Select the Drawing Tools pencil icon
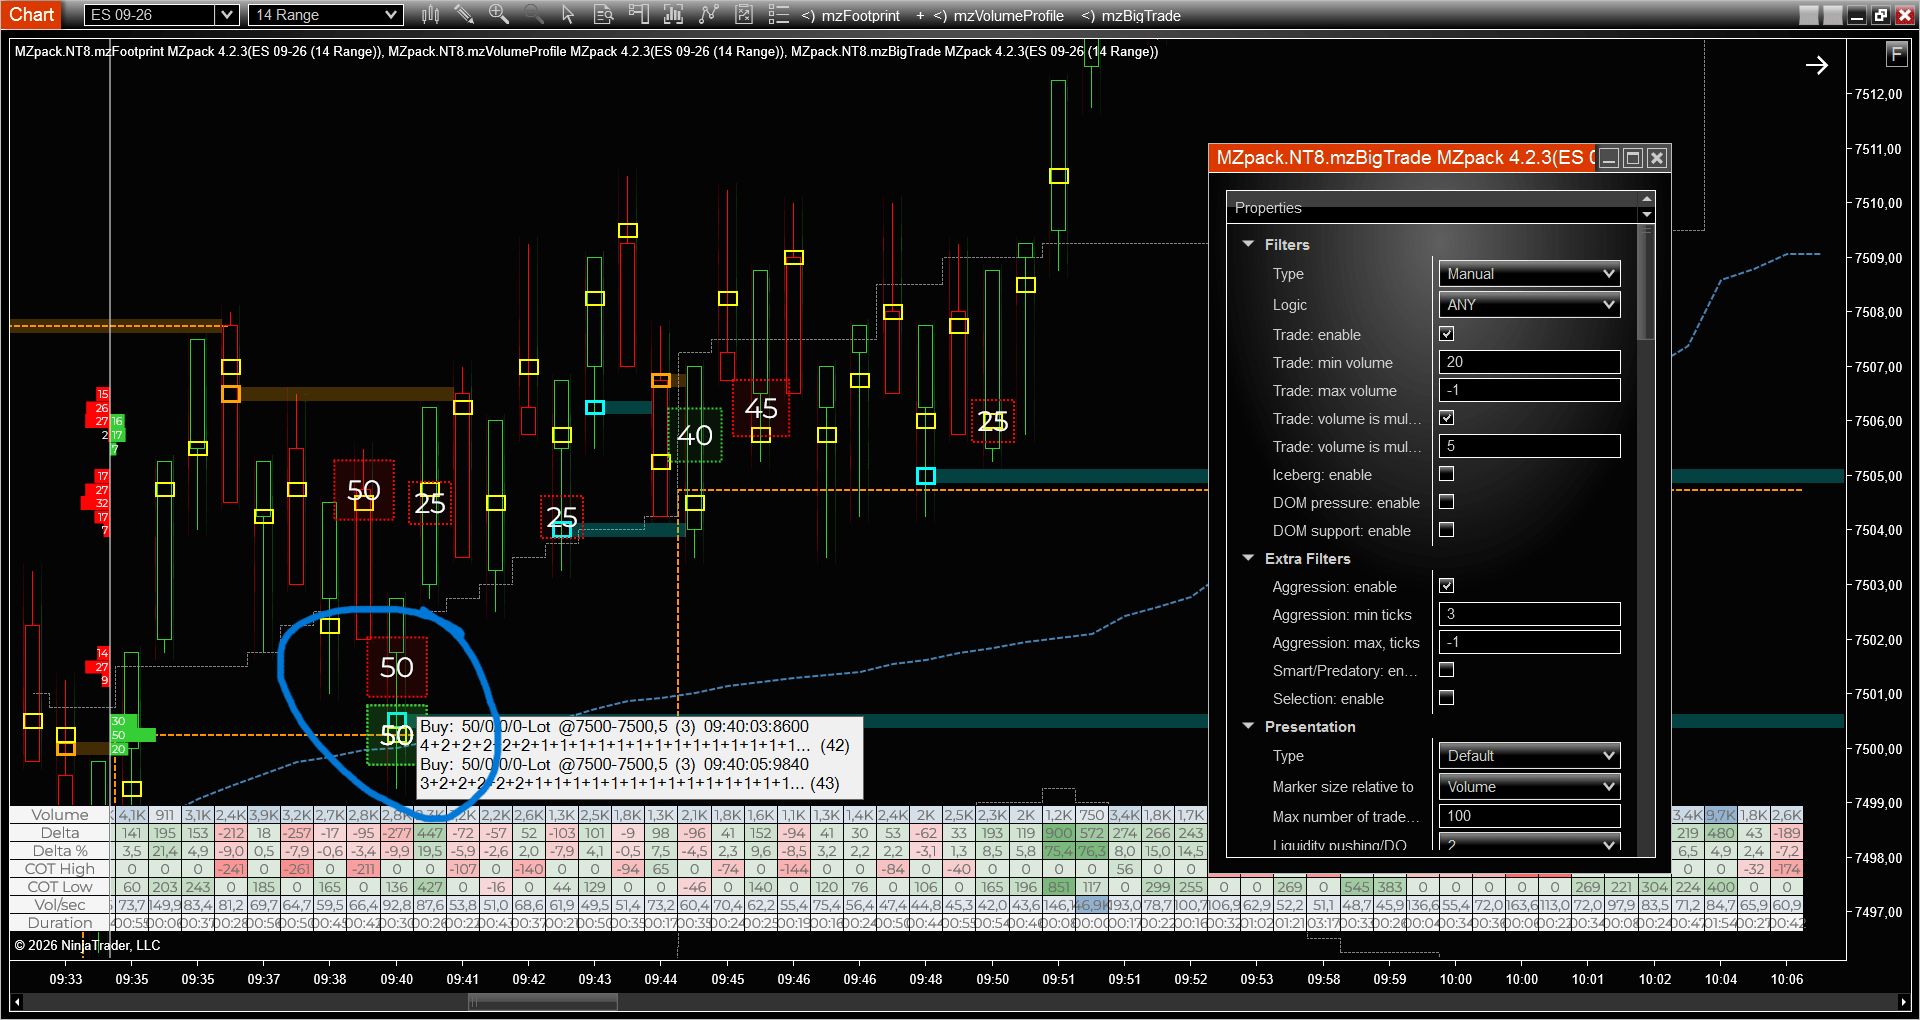Screen dimensions: 1920x1020 click(464, 15)
